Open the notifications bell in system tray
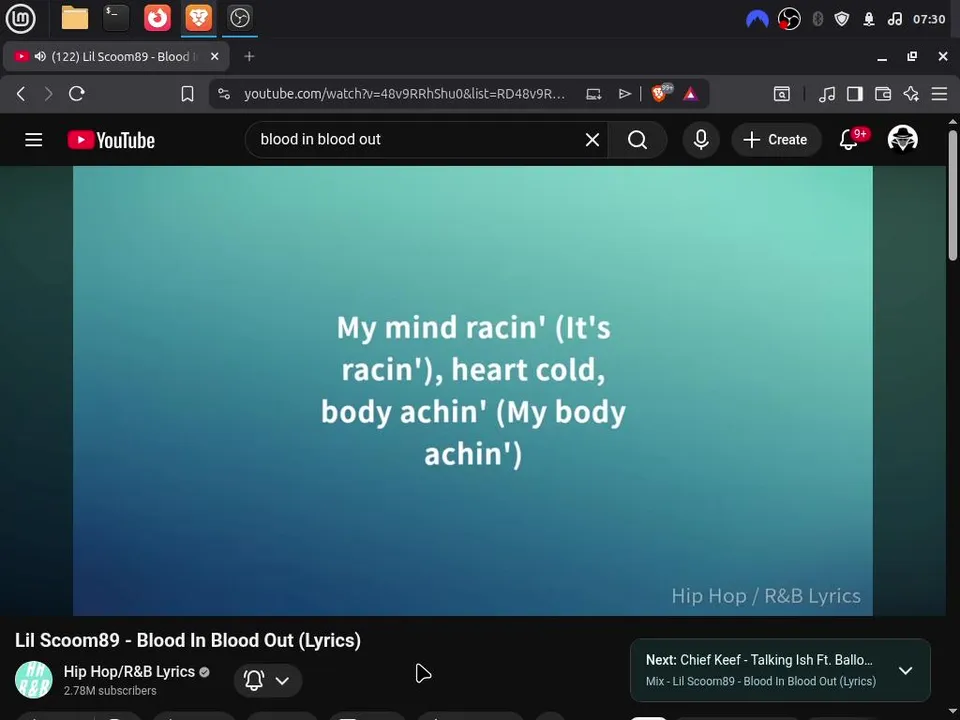Screen dimensions: 960x720 pos(869,19)
